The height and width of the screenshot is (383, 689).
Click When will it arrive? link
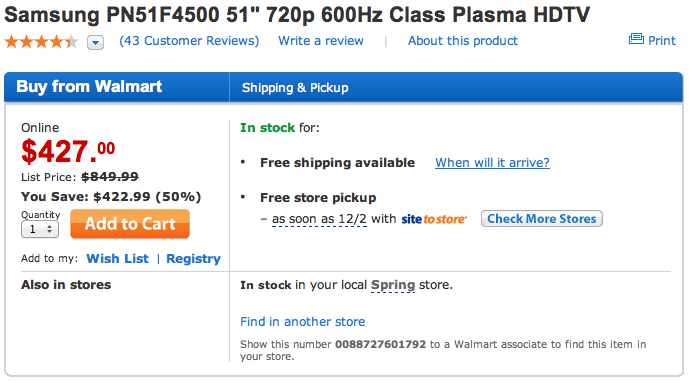click(492, 163)
